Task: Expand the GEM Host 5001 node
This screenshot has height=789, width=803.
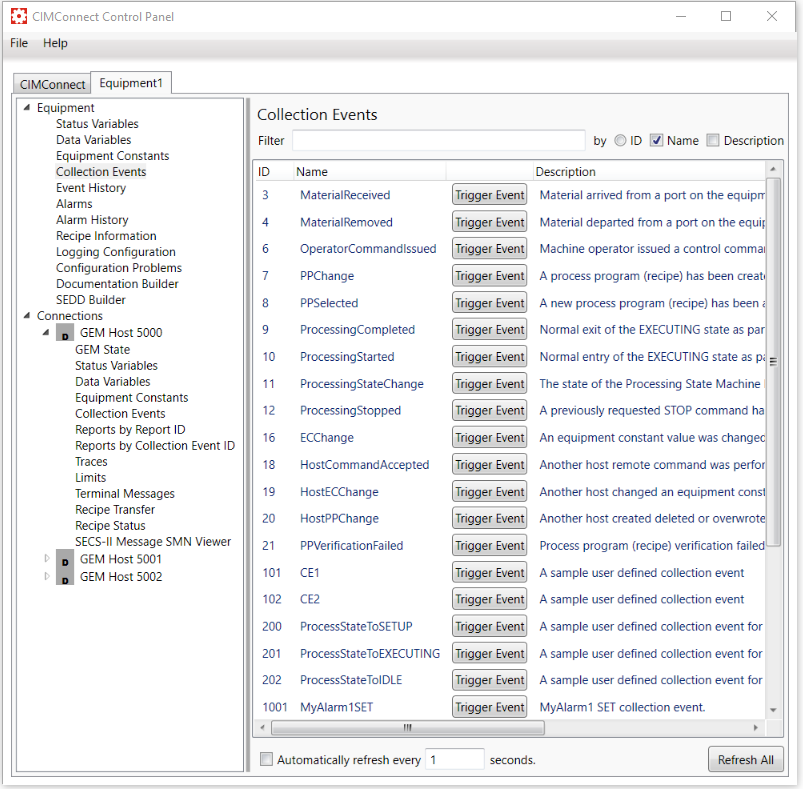Action: point(47,559)
